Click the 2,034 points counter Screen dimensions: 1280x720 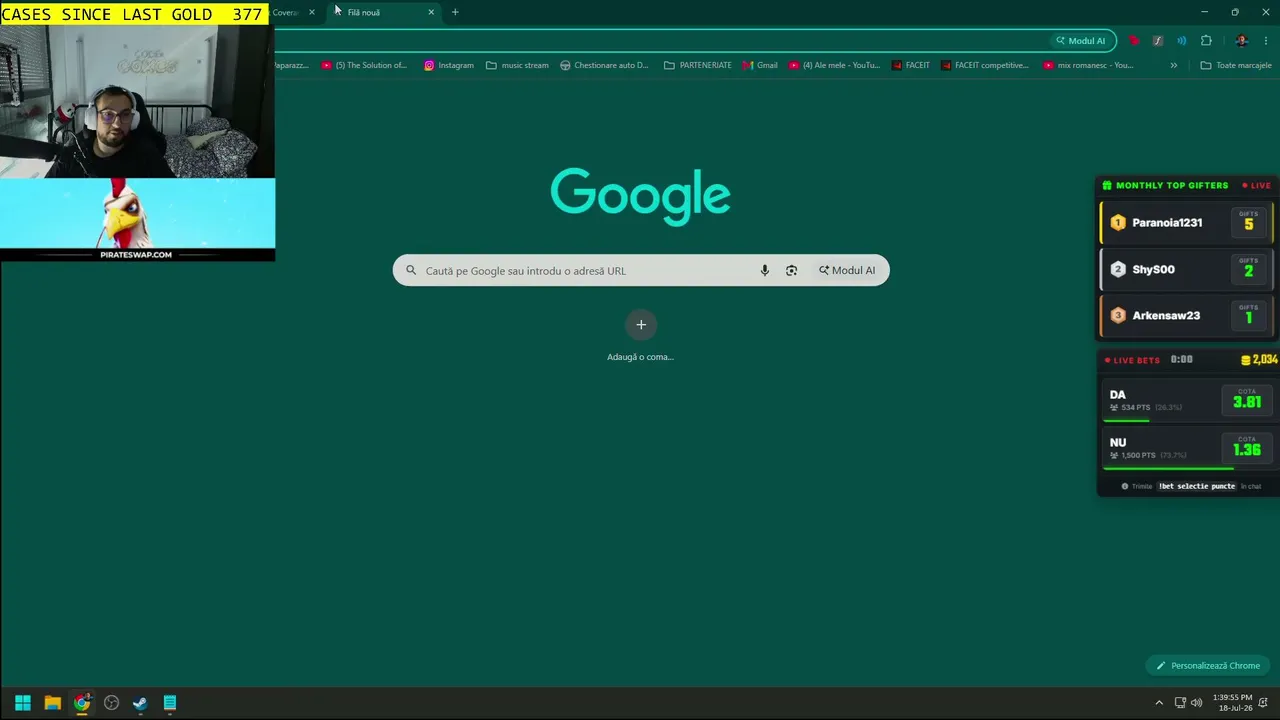pos(1259,360)
